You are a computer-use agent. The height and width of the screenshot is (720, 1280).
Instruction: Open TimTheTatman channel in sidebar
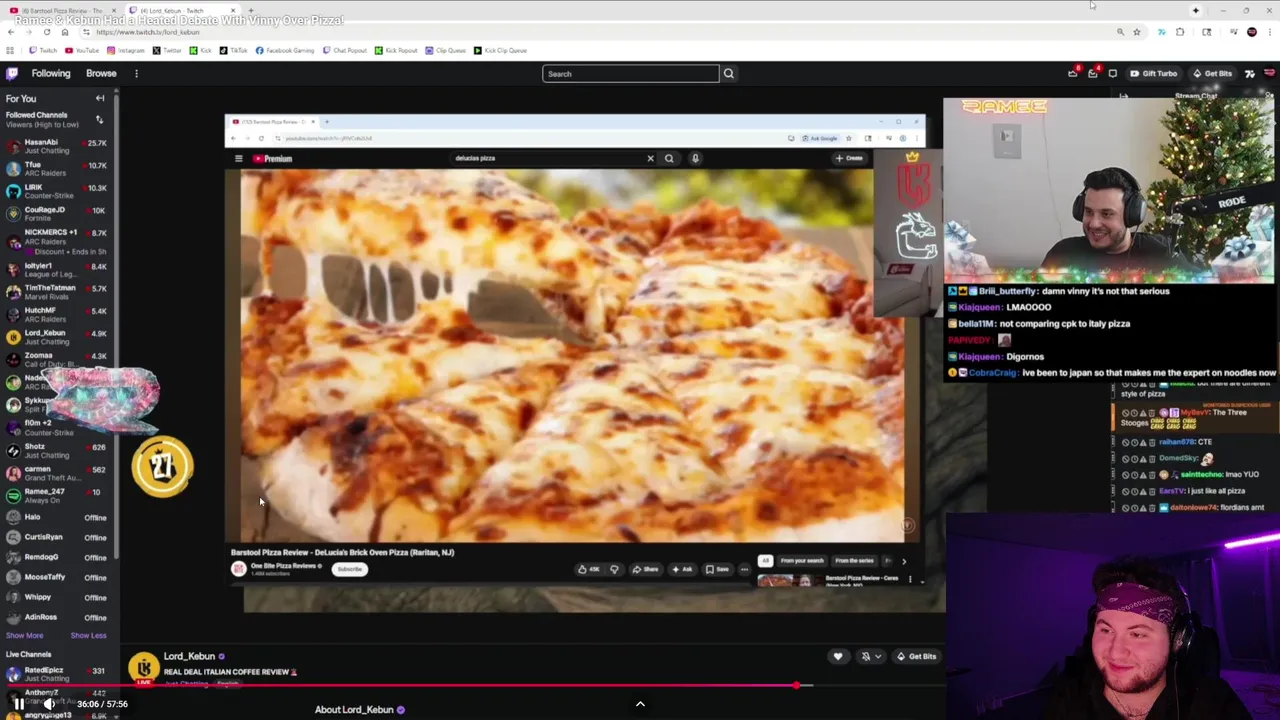[57, 292]
